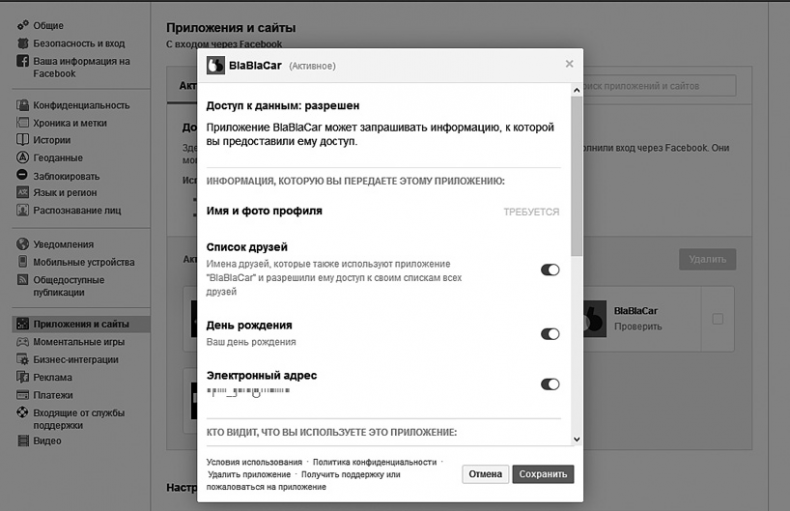
Task: Click the lock icon next to Конфиденциальность
Action: coord(23,105)
